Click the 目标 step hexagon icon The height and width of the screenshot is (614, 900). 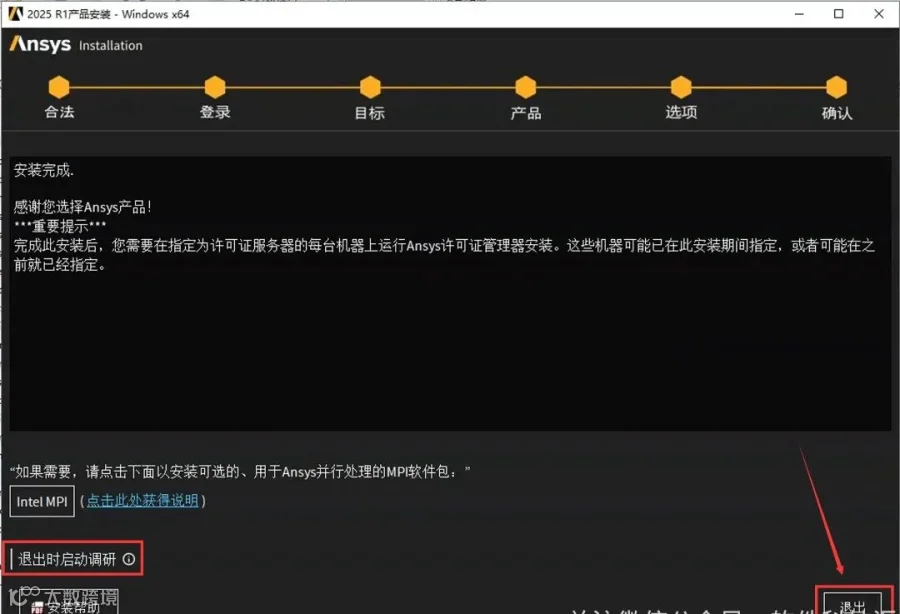click(x=370, y=87)
